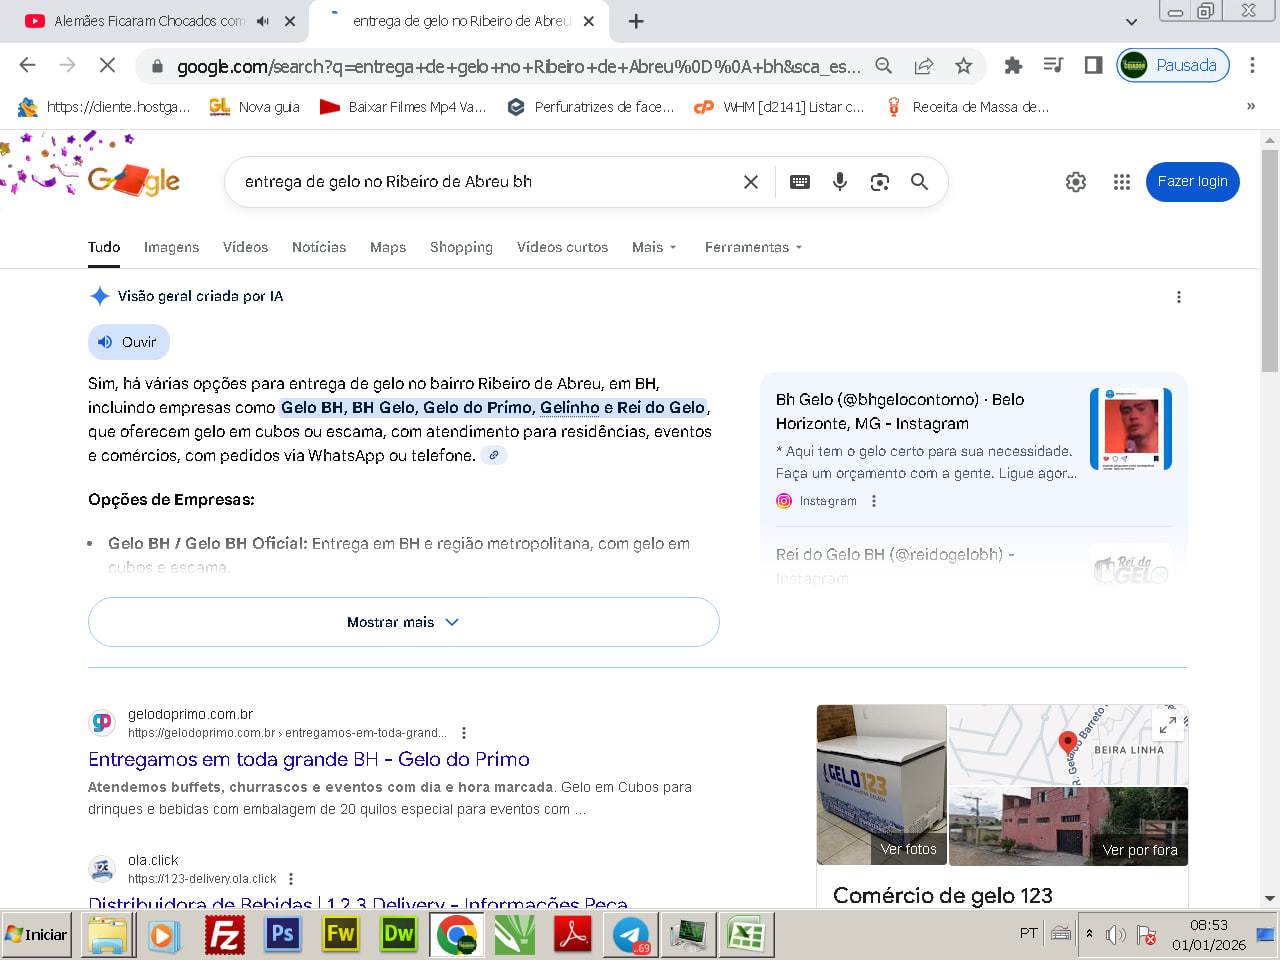Image resolution: width=1280 pixels, height=960 pixels.
Task: Switch to the Imagens tab
Action: pos(171,247)
